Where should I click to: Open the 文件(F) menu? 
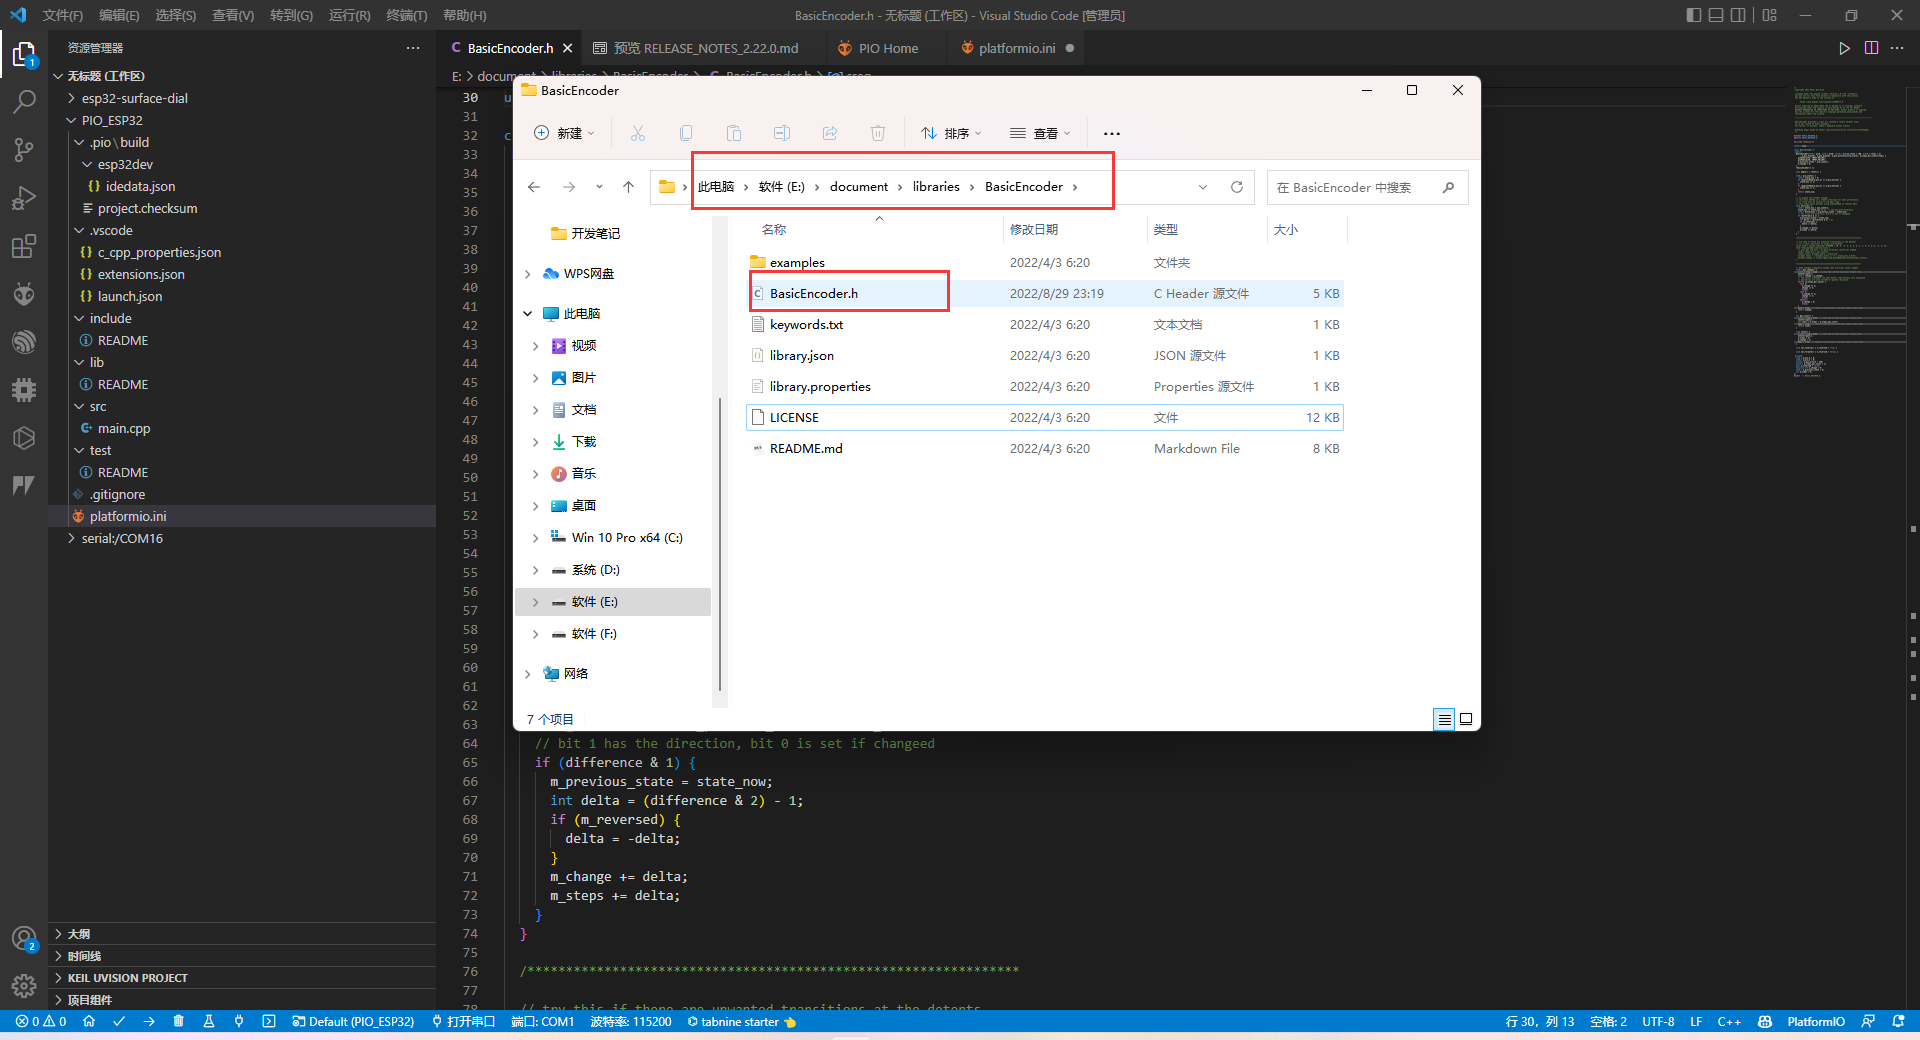(x=63, y=15)
